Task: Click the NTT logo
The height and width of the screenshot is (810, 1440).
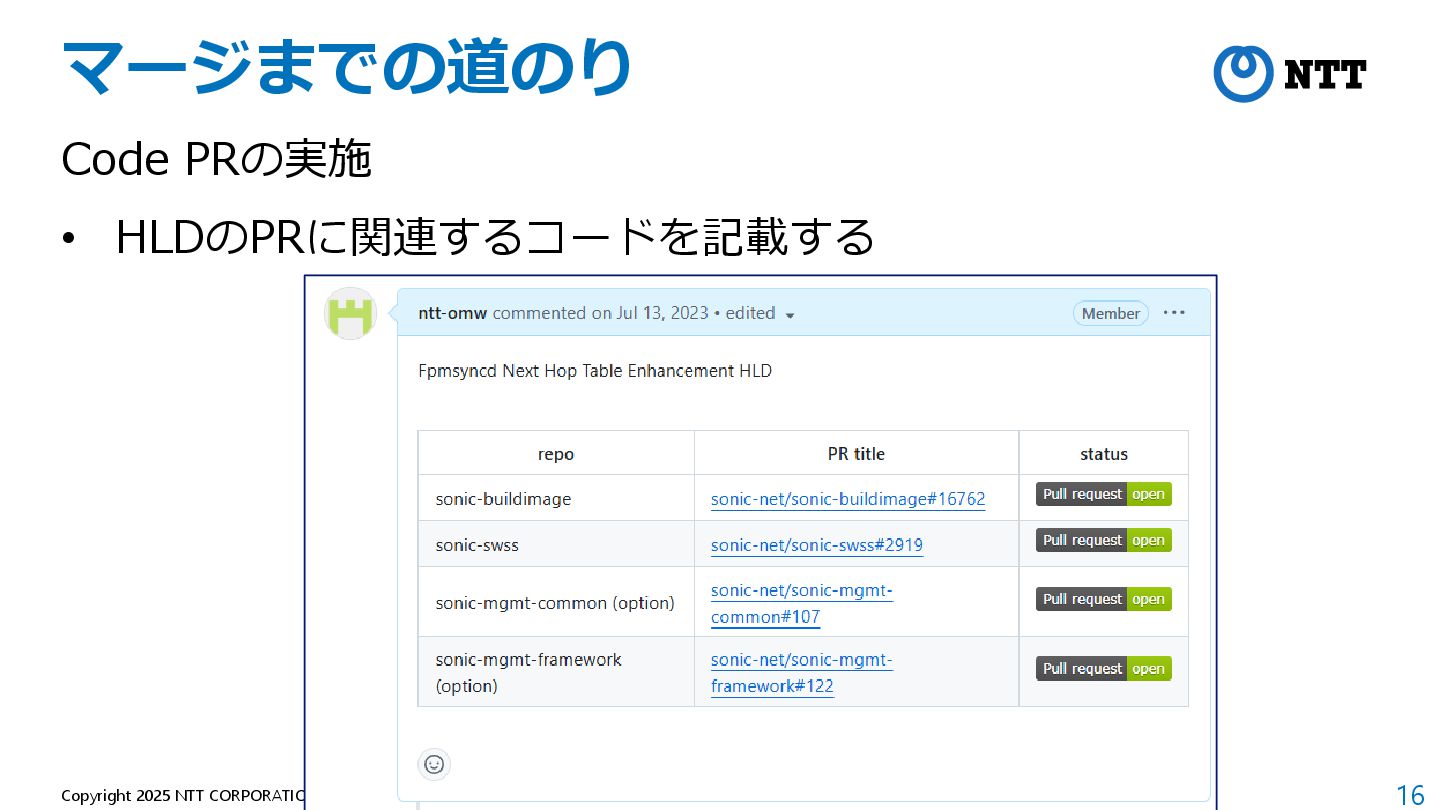Action: [x=1290, y=74]
